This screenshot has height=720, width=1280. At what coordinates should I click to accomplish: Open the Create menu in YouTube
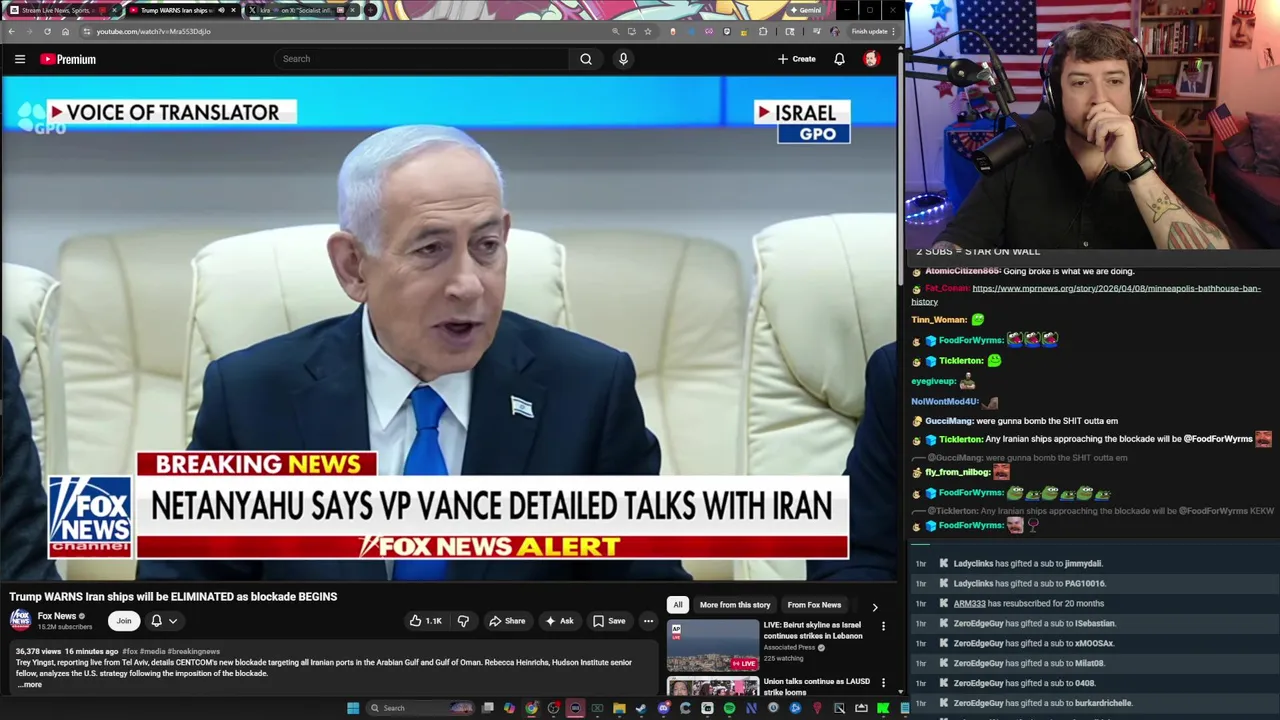click(797, 59)
